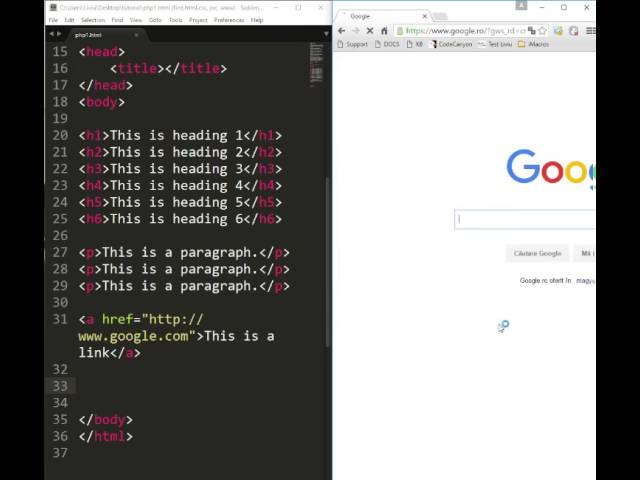The image size is (640, 480).
Task: Click the Sublime editor vertical scrollbar
Action: (x=328, y=261)
